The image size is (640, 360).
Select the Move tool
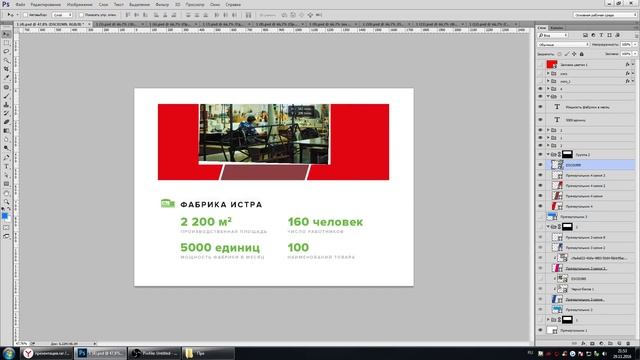pos(6,34)
